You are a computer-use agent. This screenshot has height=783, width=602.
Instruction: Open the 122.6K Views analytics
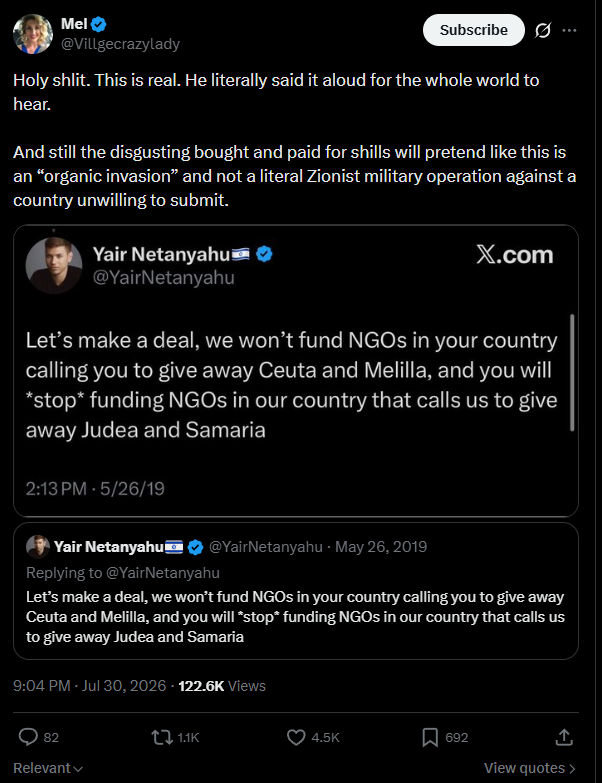point(222,686)
